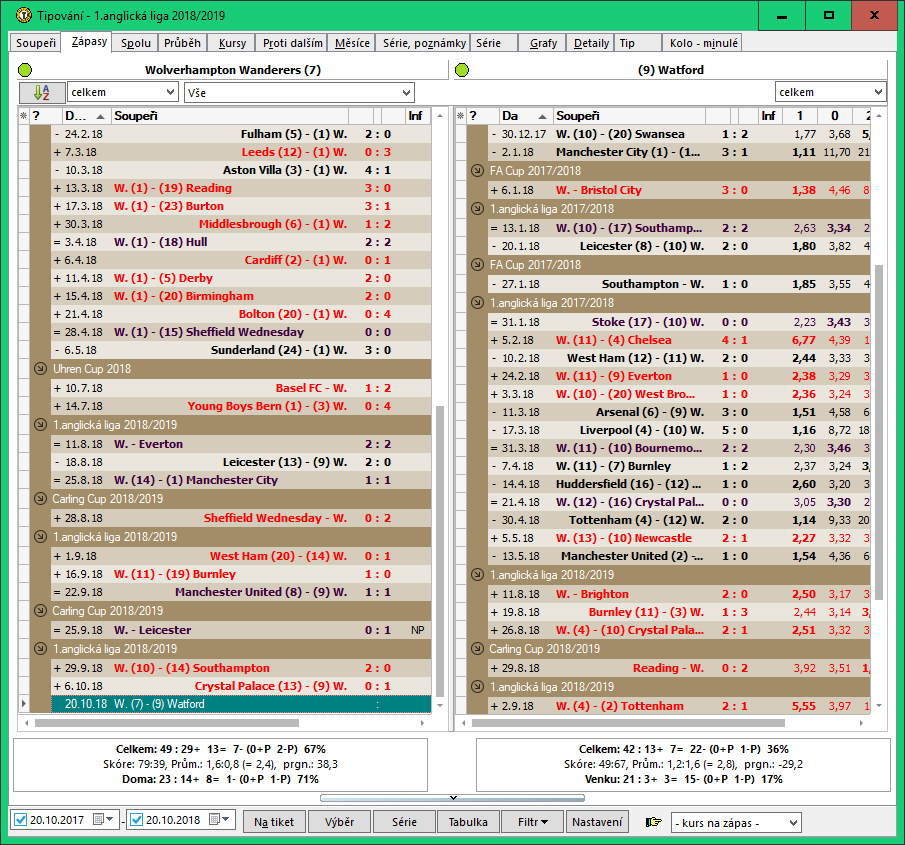Viewport: 905px width, 845px height.
Task: Click the collapse chevron on bottom splitter bar
Action: pos(453,798)
